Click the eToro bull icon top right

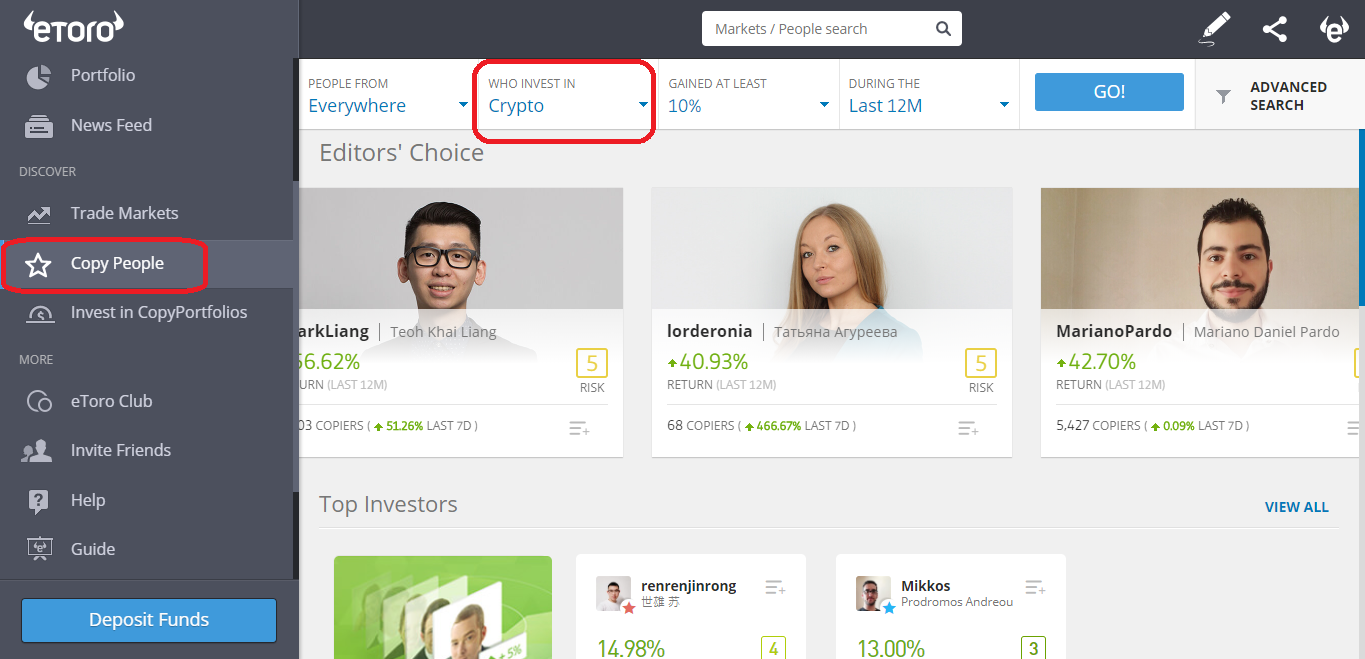click(x=1334, y=29)
